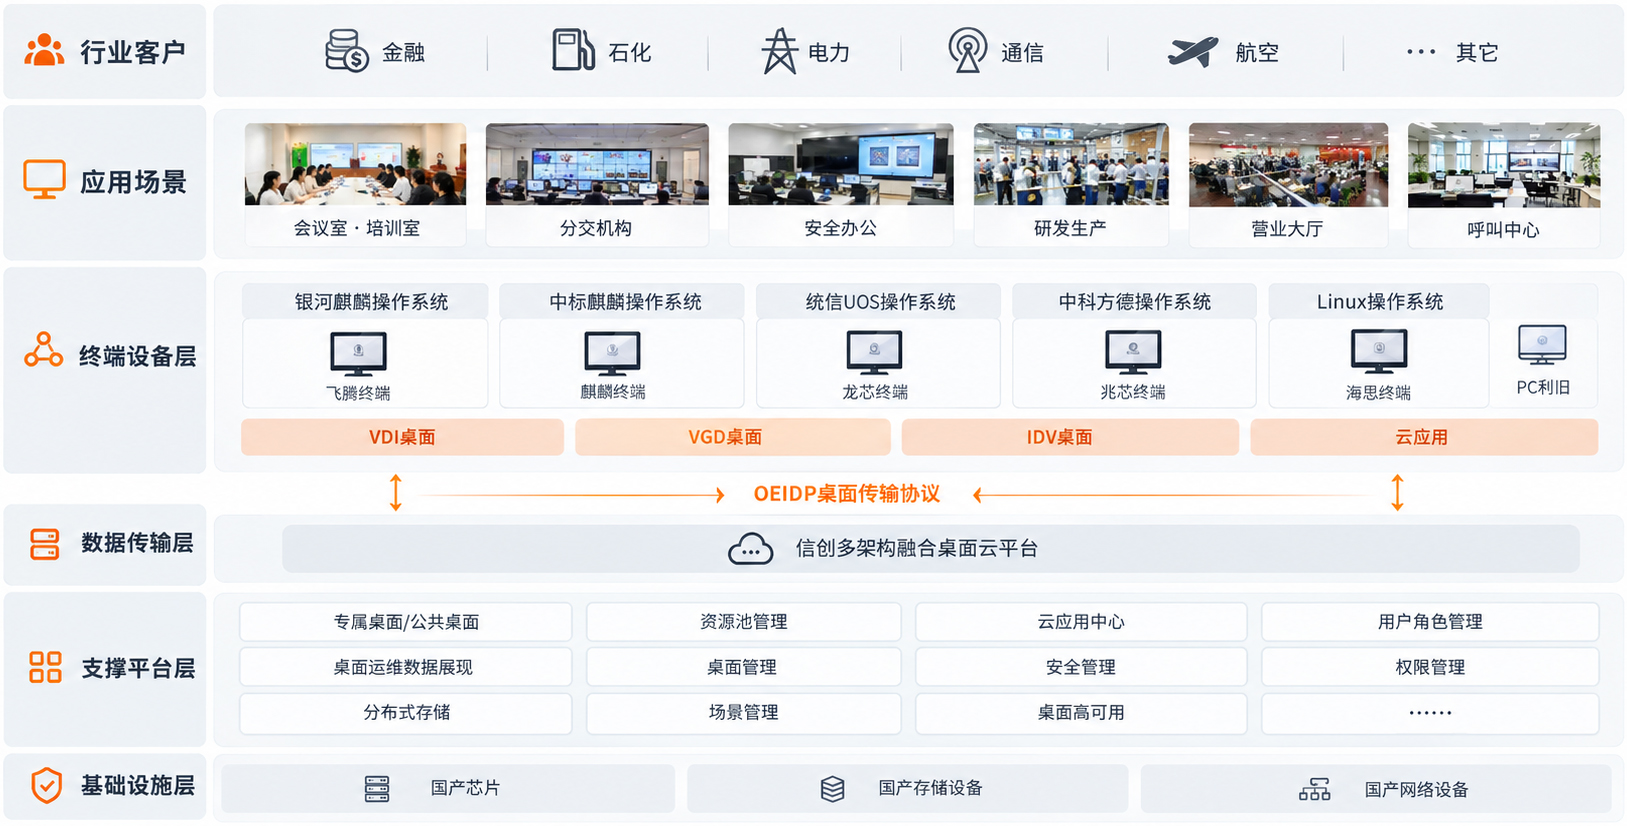Click the 航空 airplane icon
This screenshot has width=1627, height=826.
pos(1193,51)
